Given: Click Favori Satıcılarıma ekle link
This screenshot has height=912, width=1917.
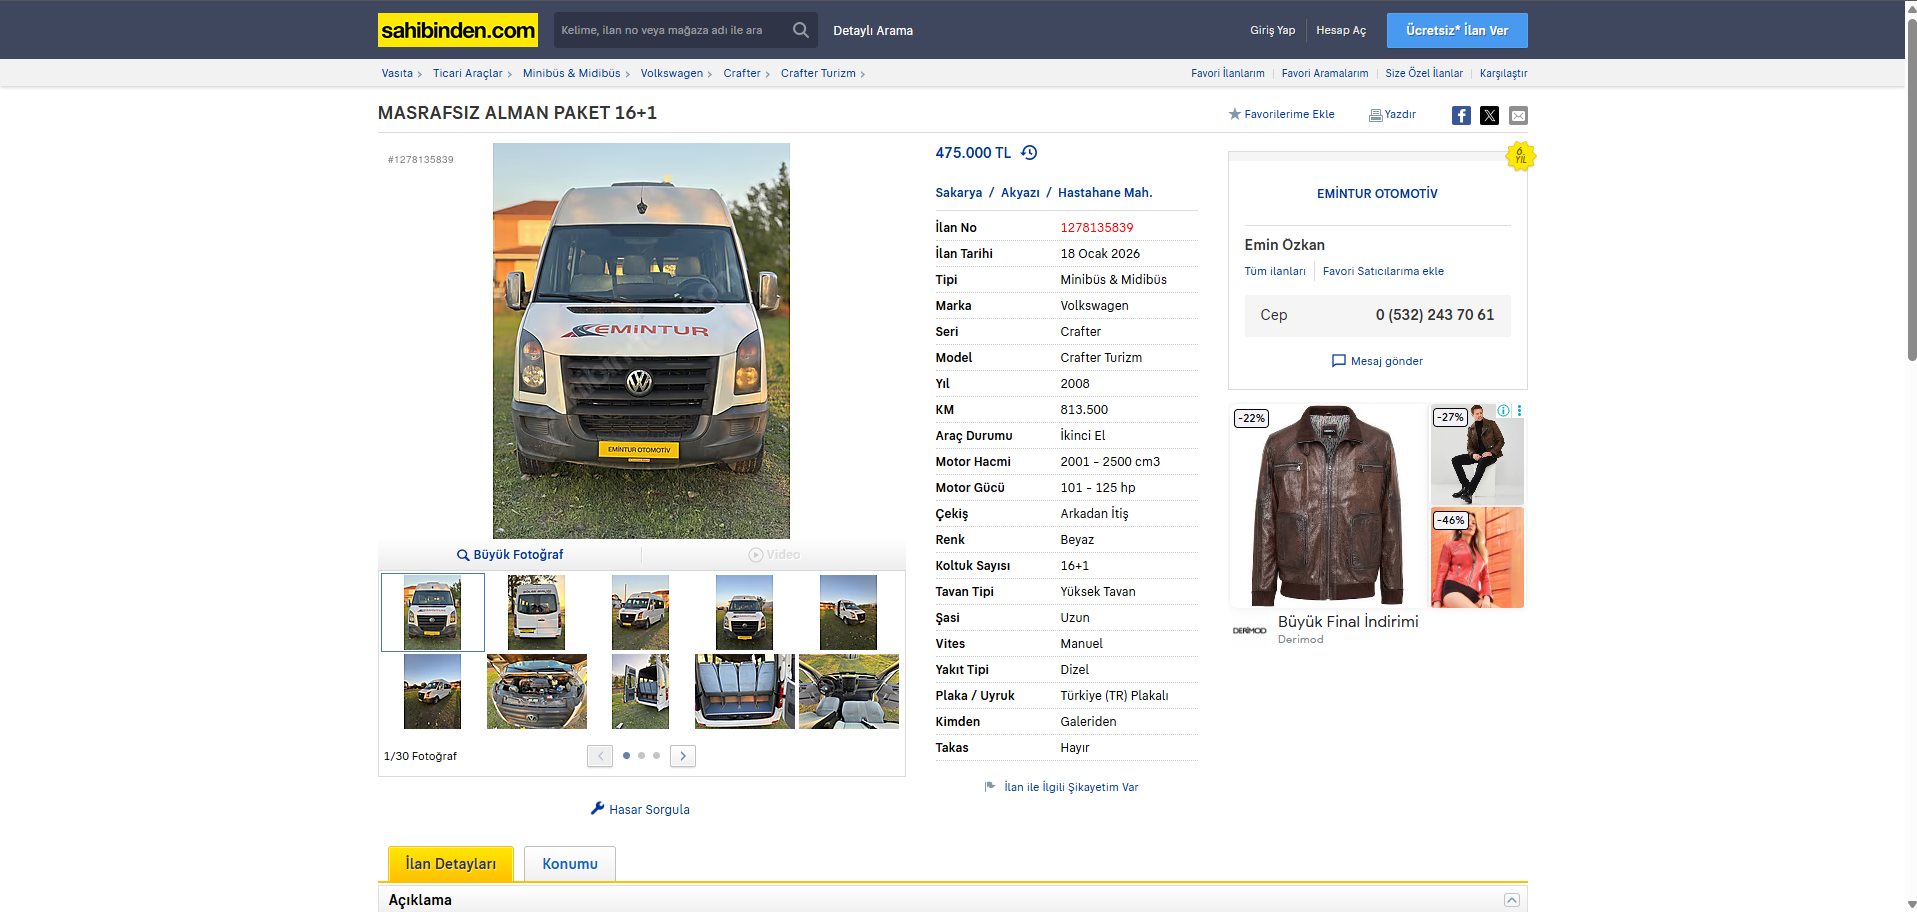Looking at the screenshot, I should 1383,271.
